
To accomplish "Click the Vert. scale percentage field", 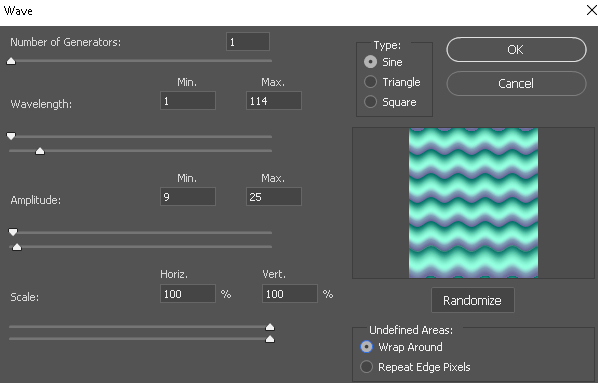I will point(290,294).
